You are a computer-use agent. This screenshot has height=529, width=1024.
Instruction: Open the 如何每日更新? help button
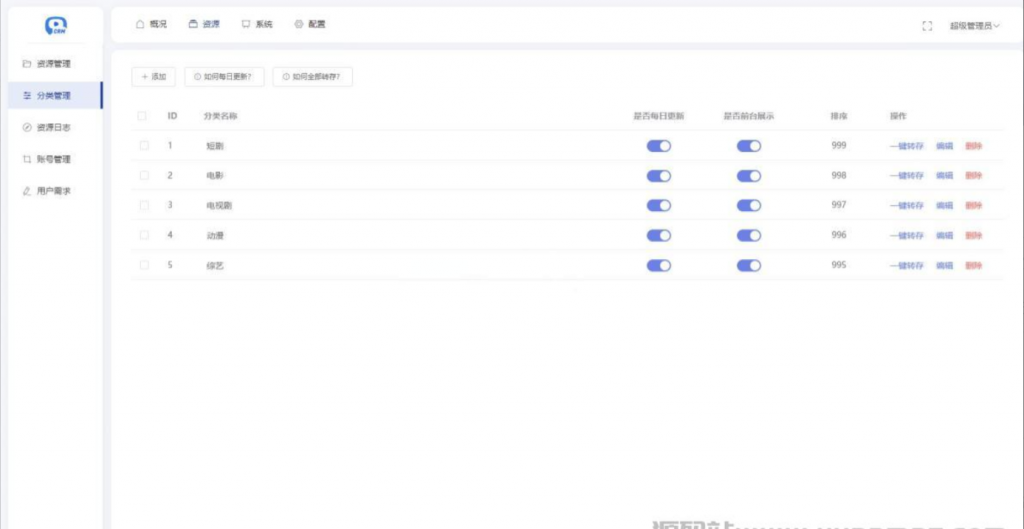(225, 77)
